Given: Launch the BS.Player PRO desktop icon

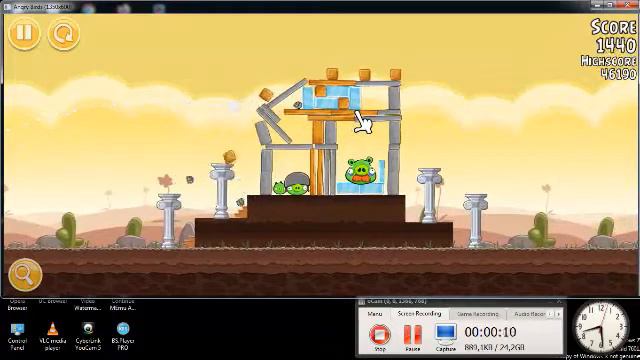Looking at the screenshot, I should 123,337.
